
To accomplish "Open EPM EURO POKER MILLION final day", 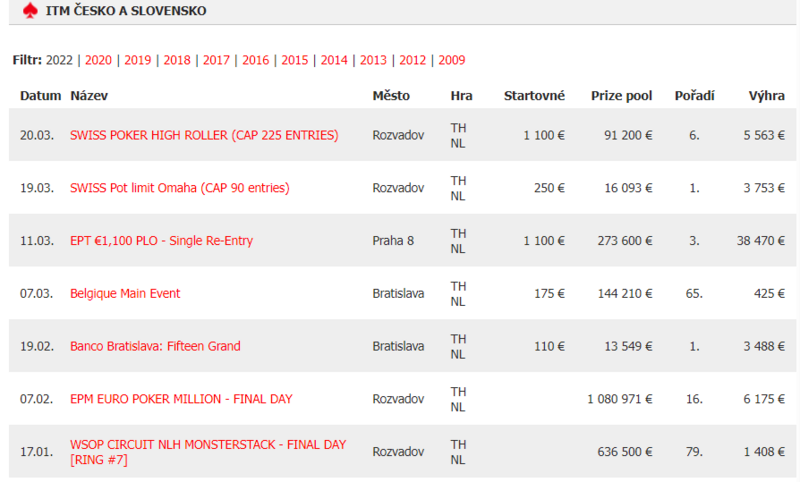I will pyautogui.click(x=181, y=399).
